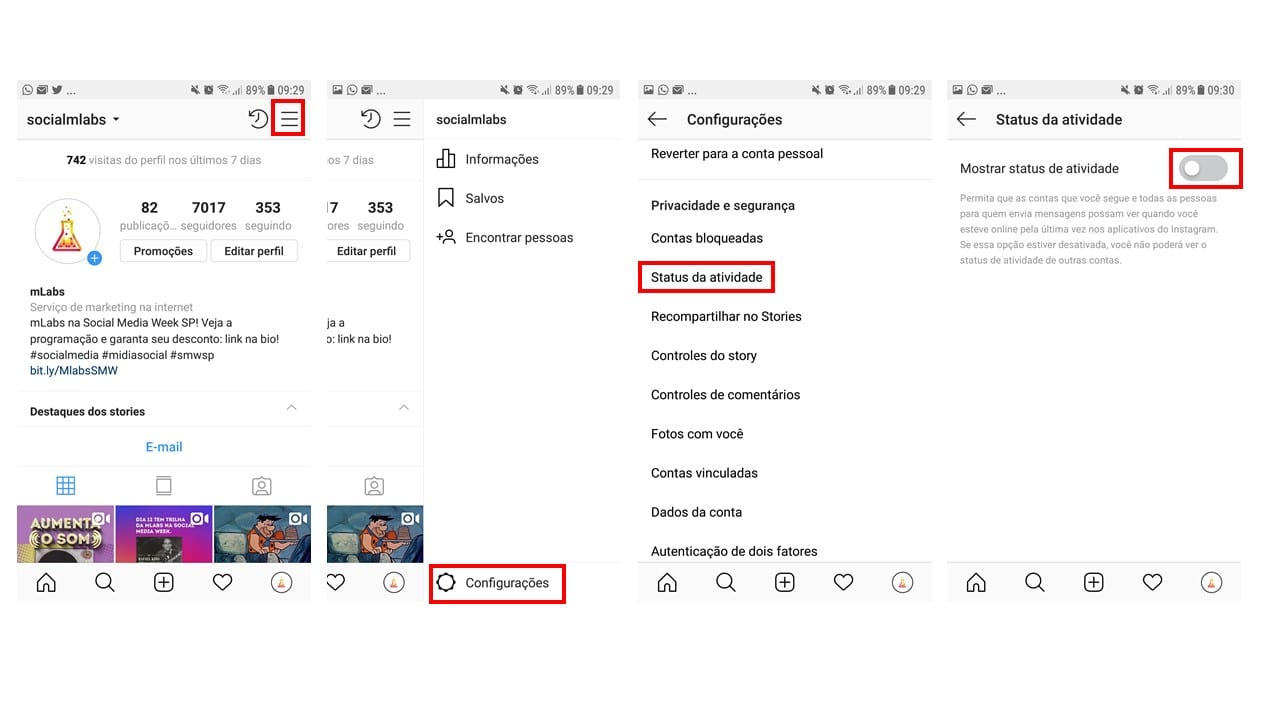The image size is (1280, 720).
Task: Click the Promoções button
Action: [163, 251]
